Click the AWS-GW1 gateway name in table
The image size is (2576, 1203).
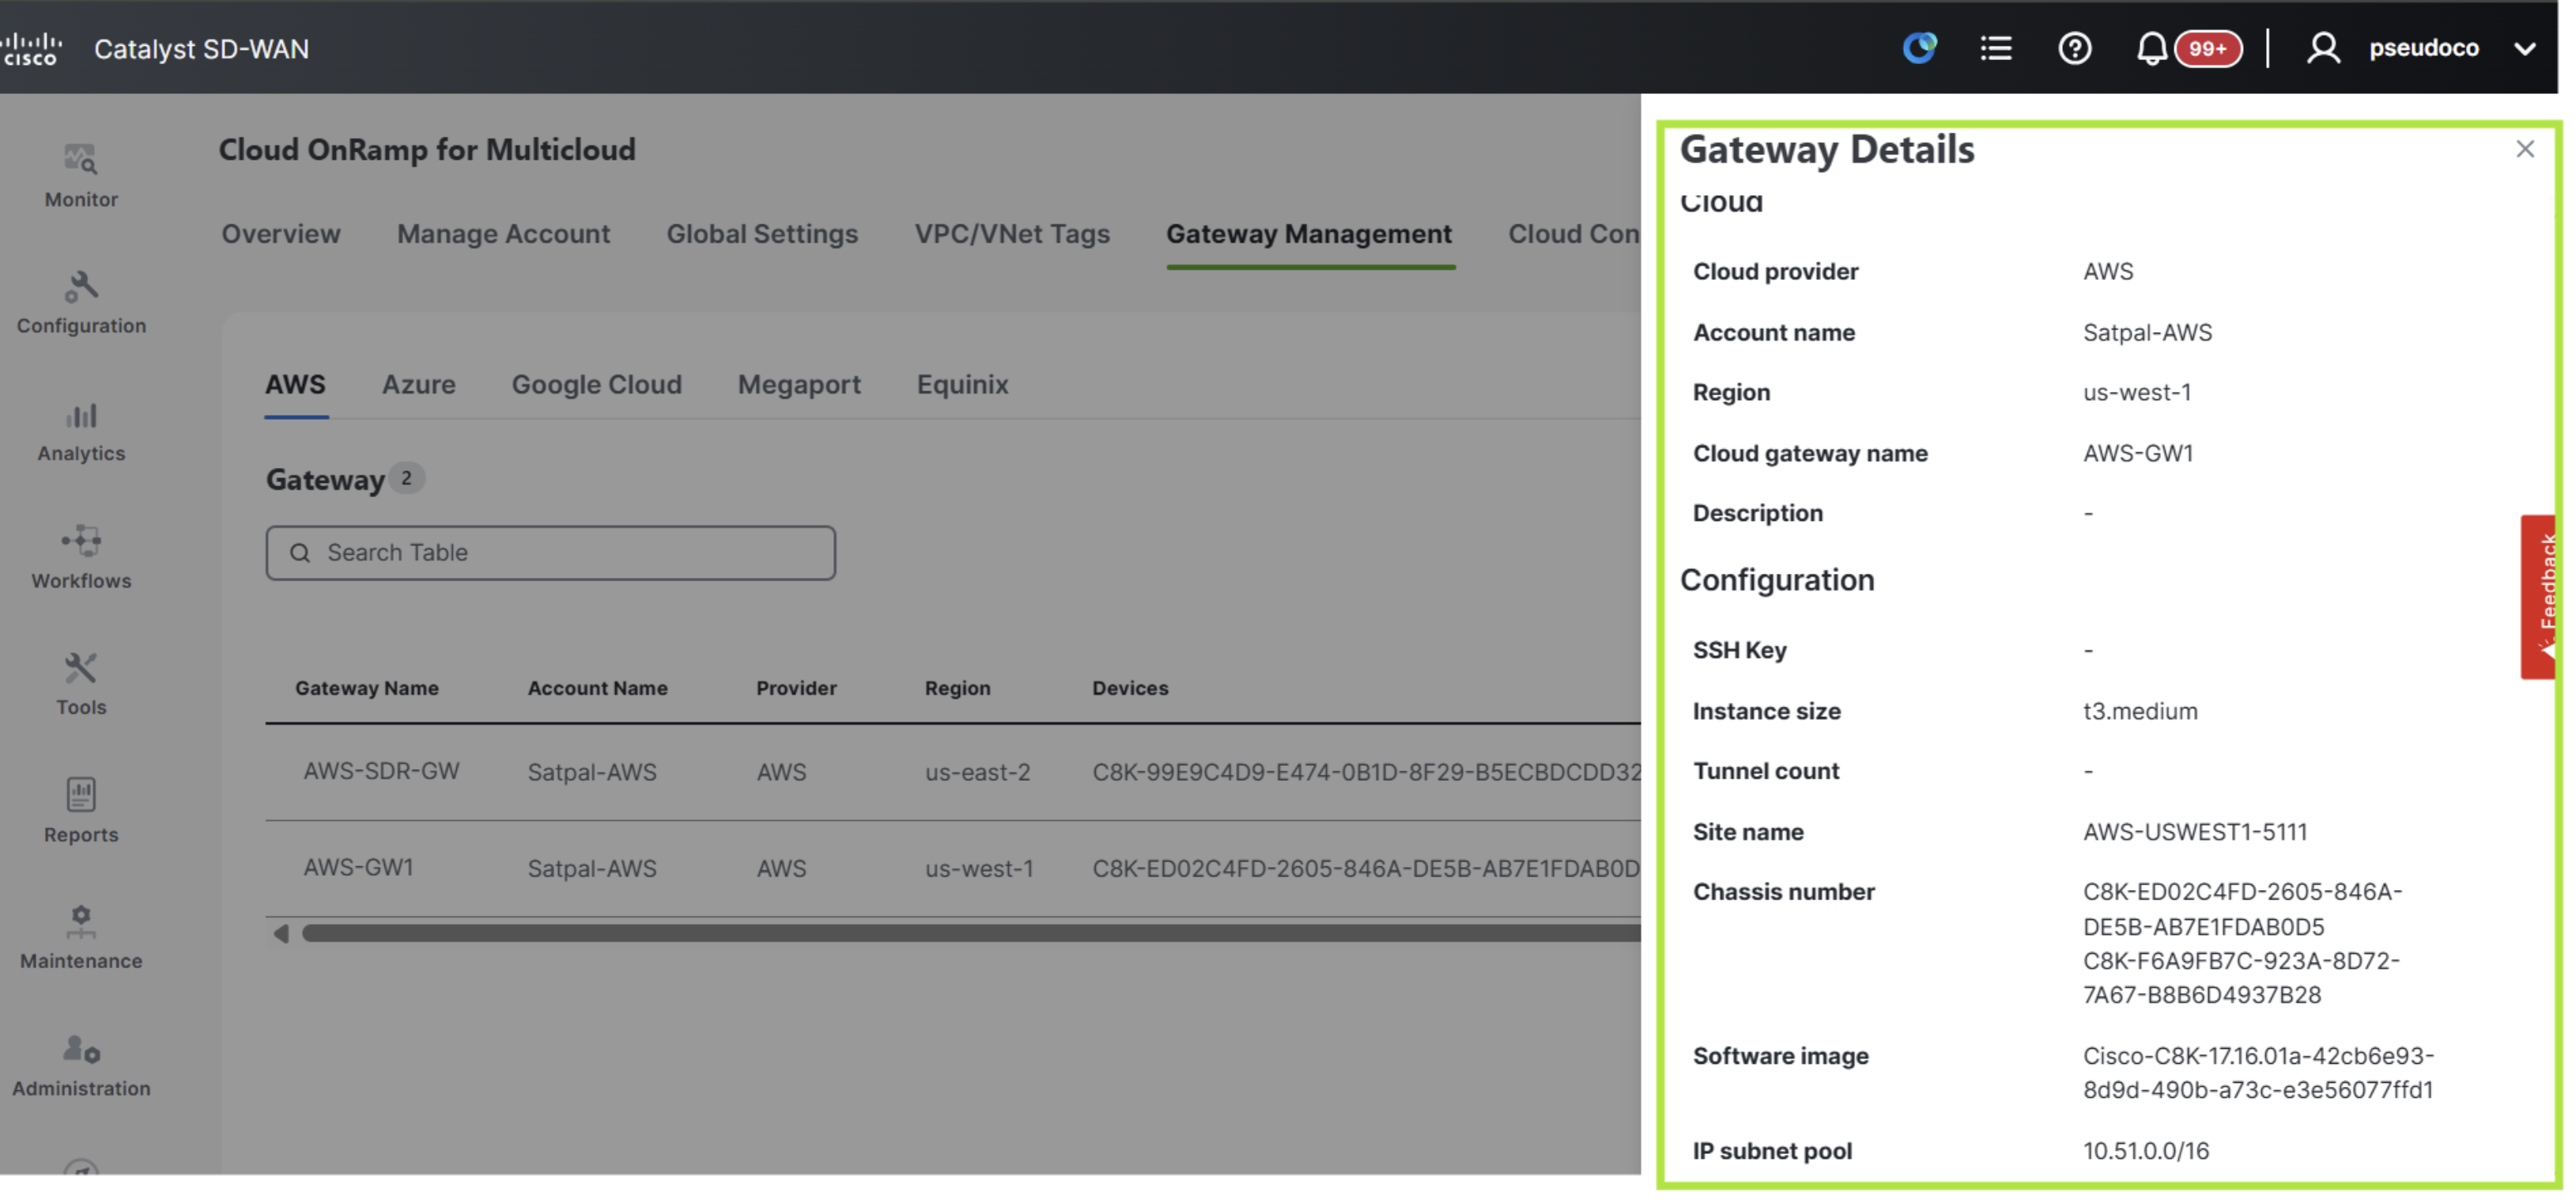coord(358,868)
